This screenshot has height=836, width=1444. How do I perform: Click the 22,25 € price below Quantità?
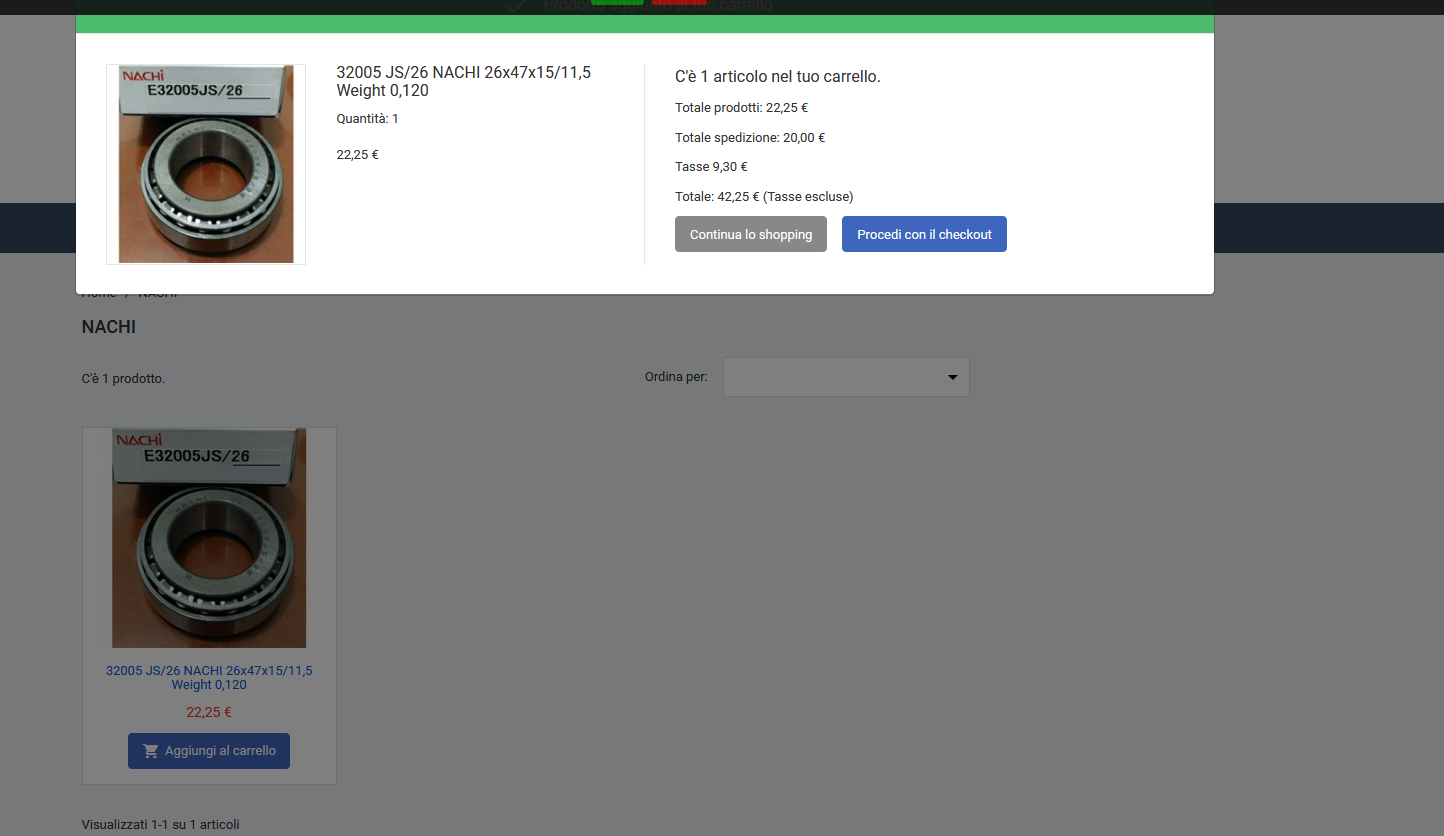click(358, 155)
